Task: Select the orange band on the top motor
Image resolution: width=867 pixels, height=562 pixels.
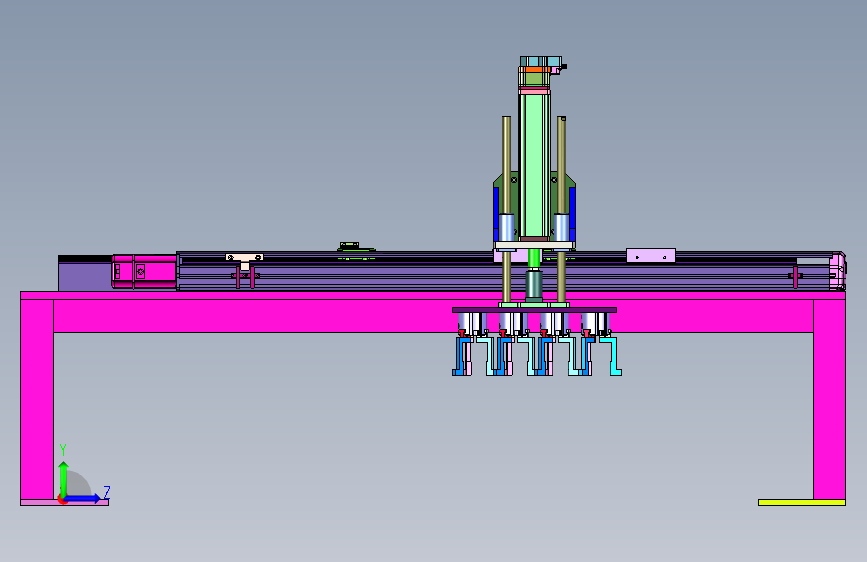Action: click(536, 70)
